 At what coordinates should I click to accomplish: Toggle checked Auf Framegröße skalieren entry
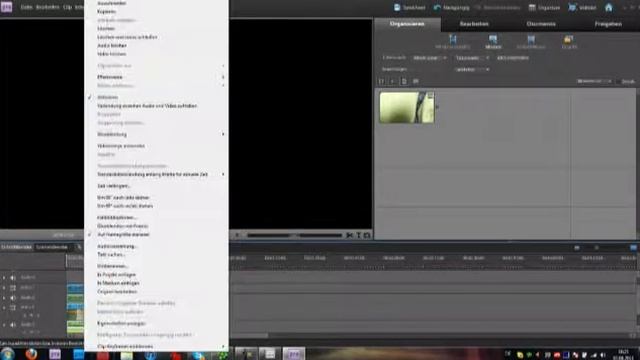point(123,235)
